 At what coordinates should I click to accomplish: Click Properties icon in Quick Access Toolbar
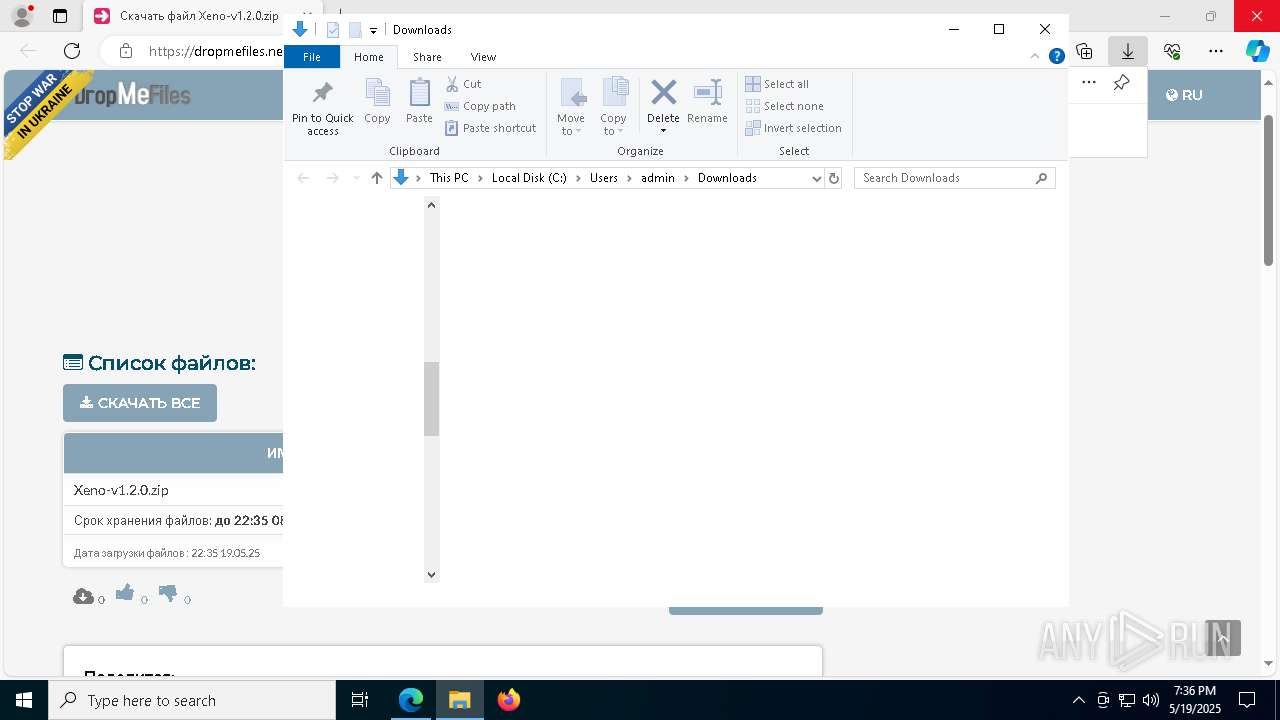tap(333, 30)
